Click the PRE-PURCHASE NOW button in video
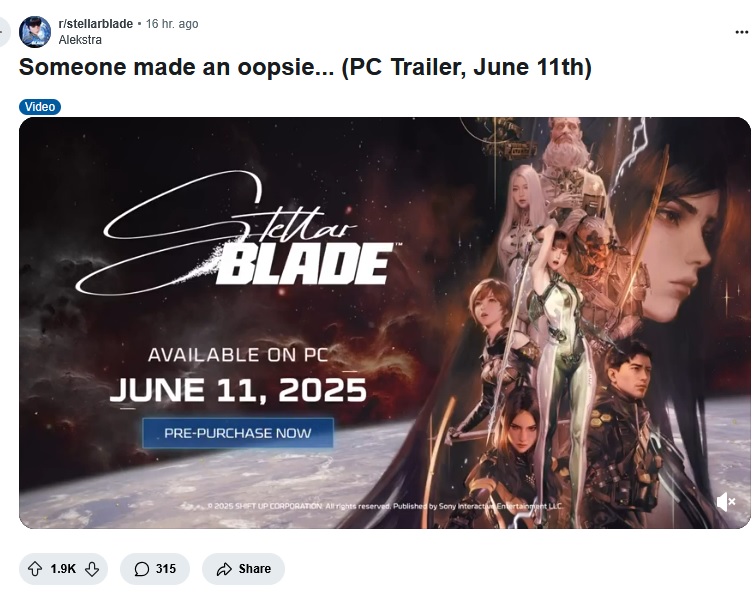 click(x=238, y=433)
